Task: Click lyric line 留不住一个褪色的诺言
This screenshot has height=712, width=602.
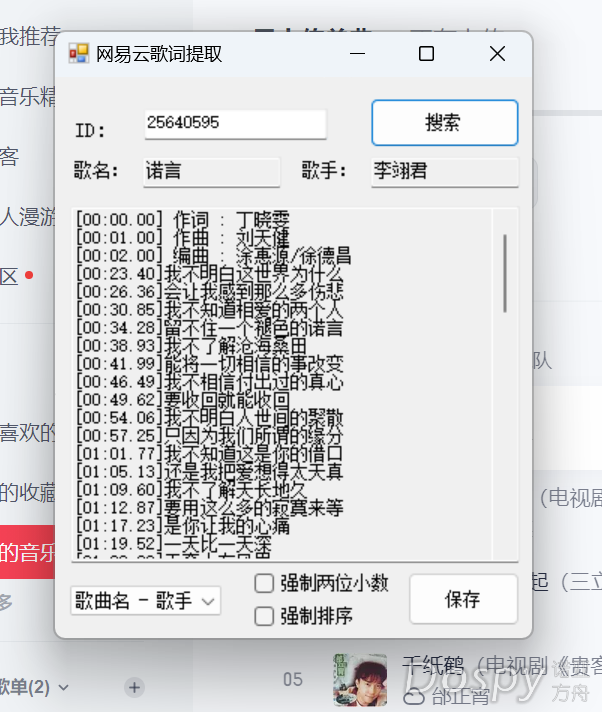Action: [x=209, y=327]
